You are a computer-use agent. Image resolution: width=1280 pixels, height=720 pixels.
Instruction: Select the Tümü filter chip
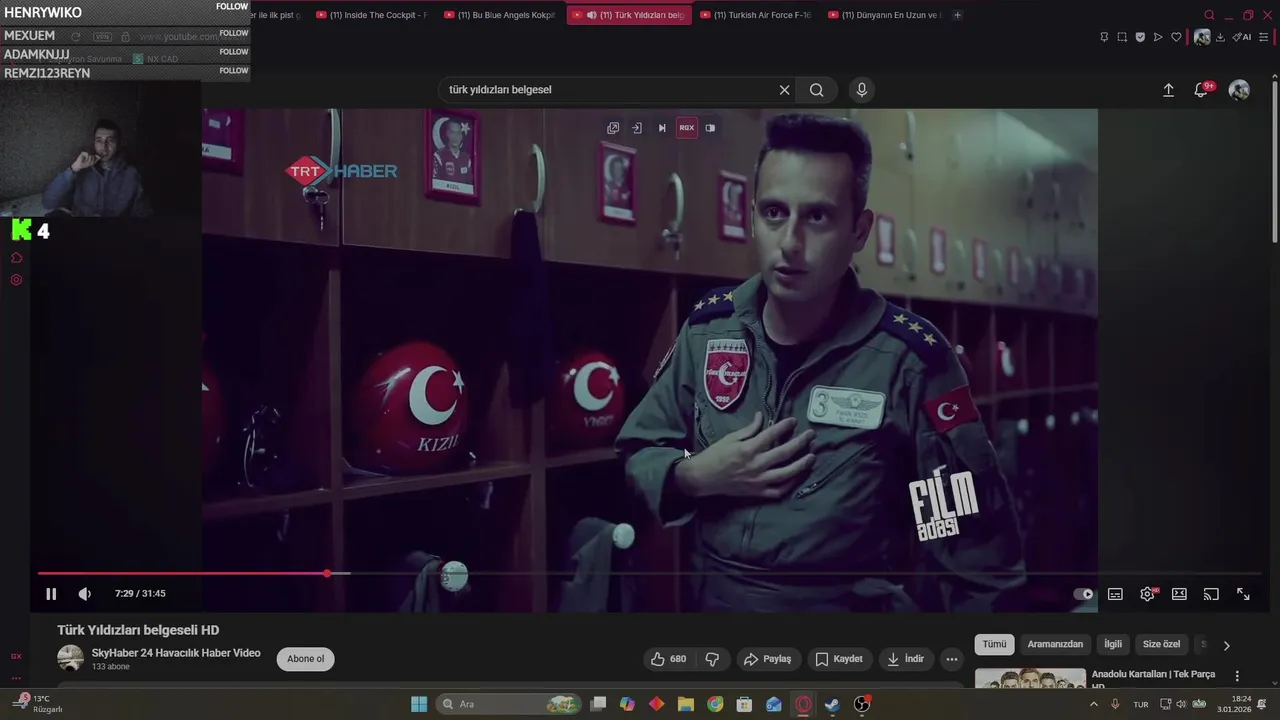click(x=994, y=645)
